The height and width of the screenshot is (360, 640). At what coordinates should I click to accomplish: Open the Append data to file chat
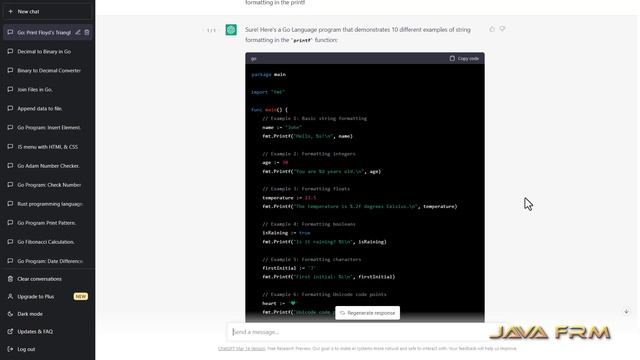[x=47, y=109]
